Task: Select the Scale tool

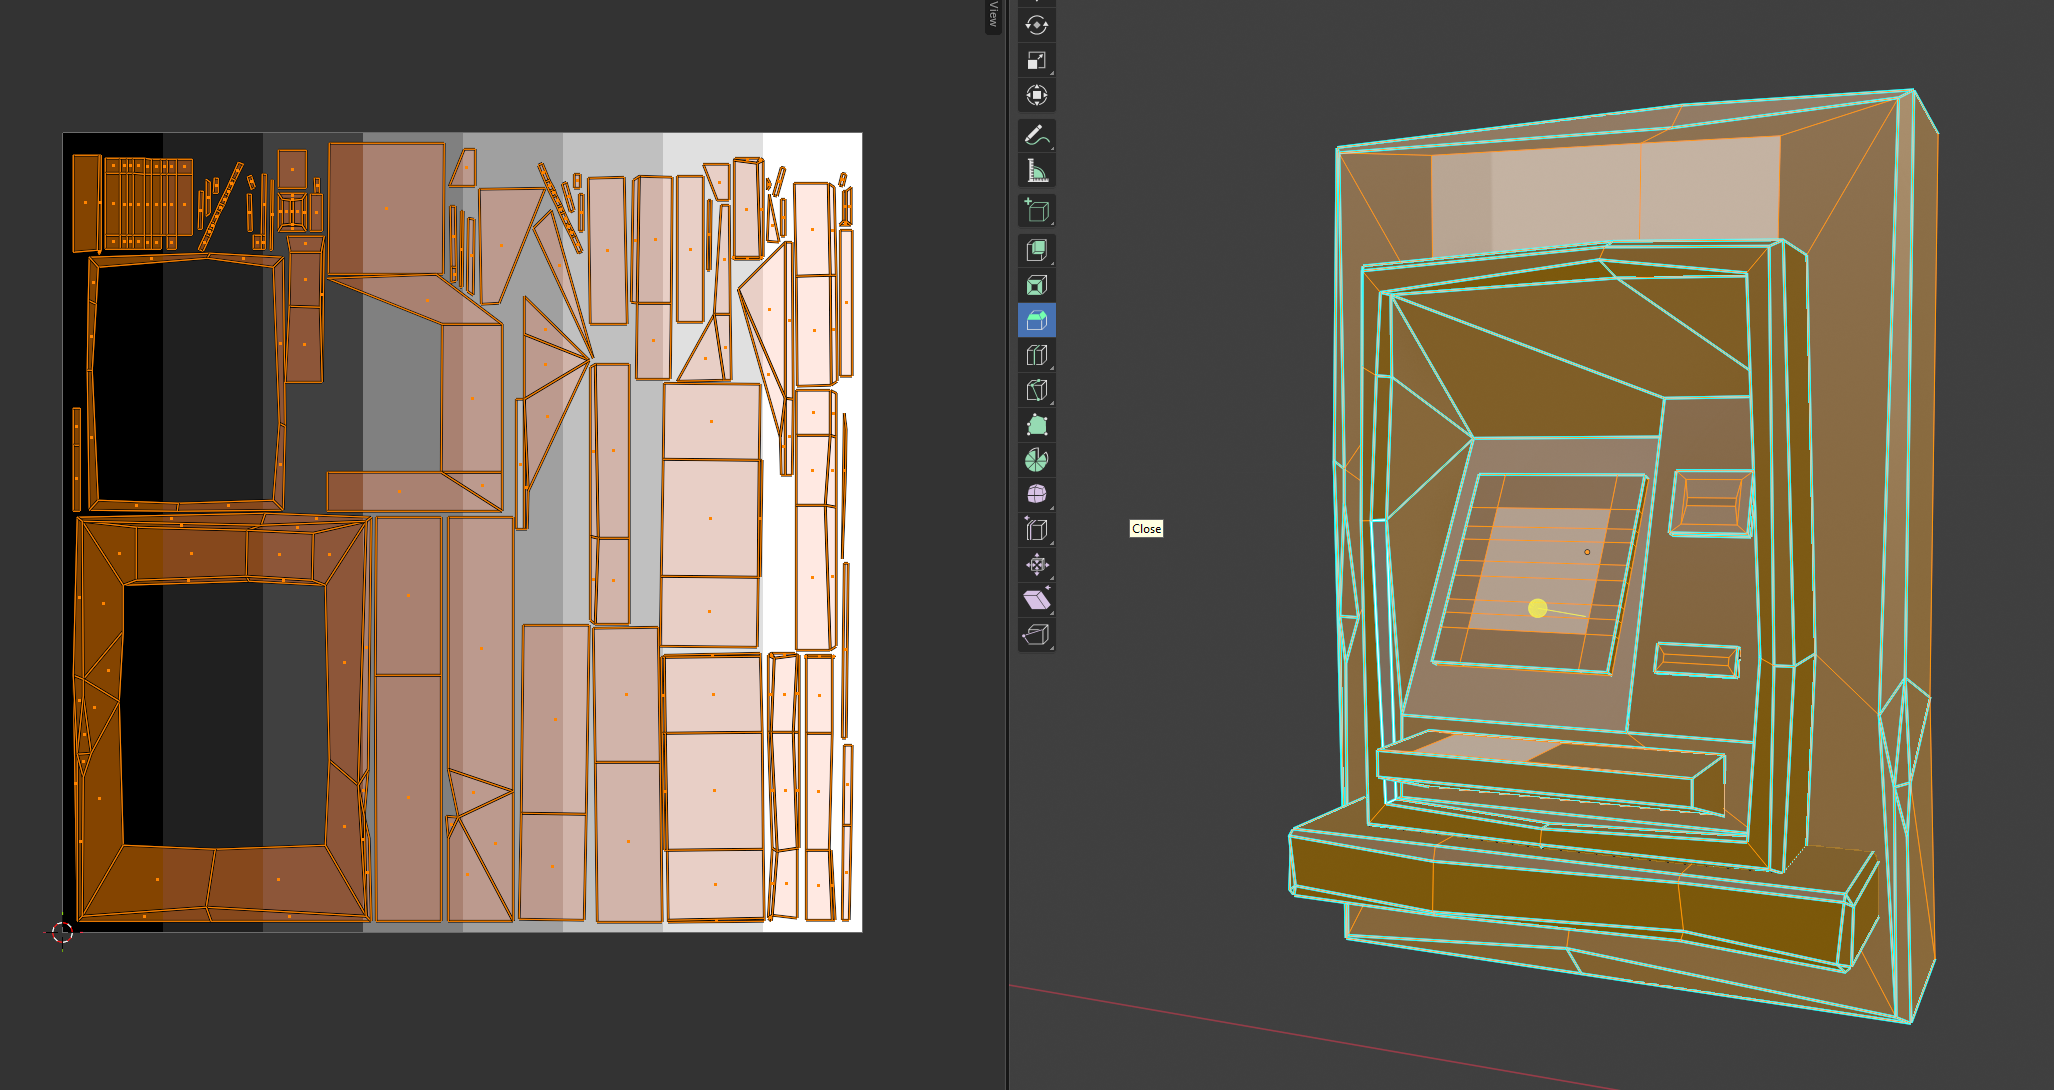Action: [1036, 61]
